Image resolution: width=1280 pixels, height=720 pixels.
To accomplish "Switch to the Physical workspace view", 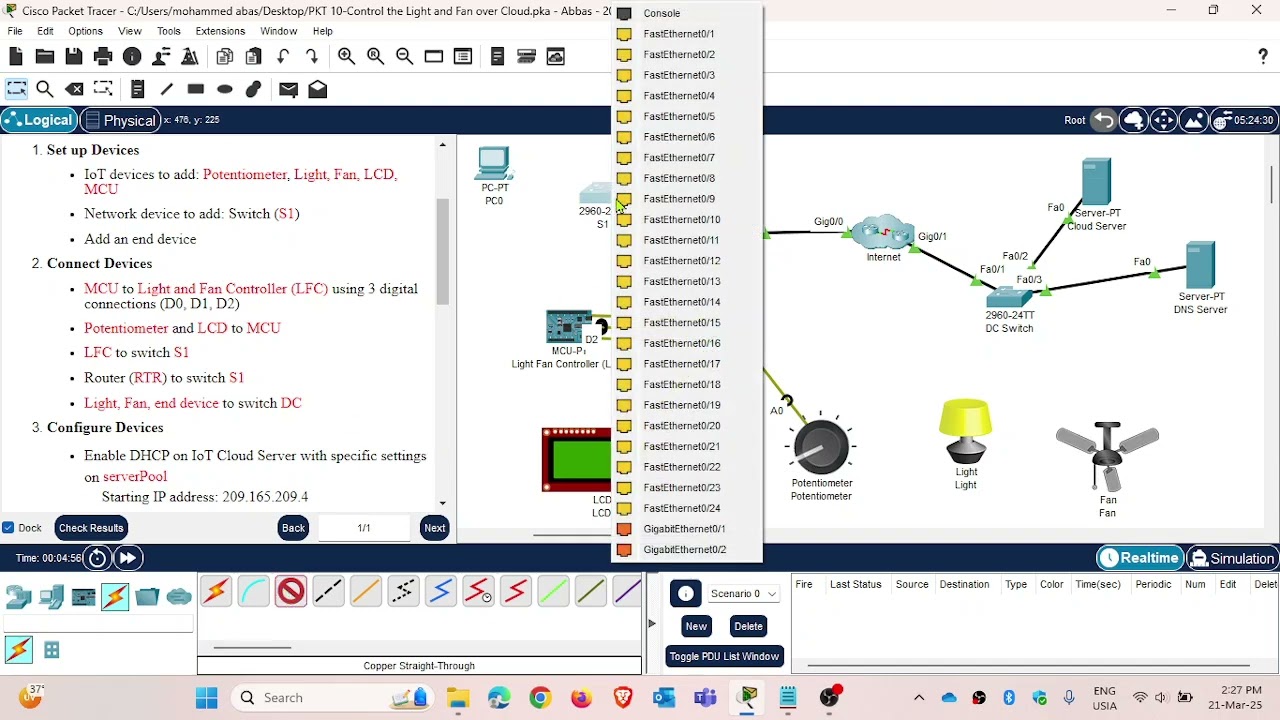I will click(120, 120).
